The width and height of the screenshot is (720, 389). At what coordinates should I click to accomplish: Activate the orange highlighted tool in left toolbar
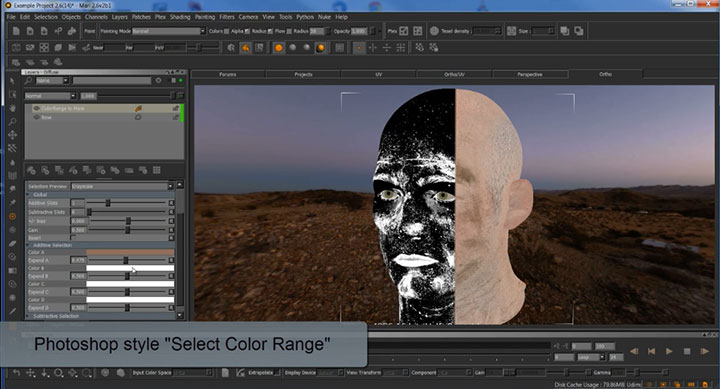[x=12, y=216]
